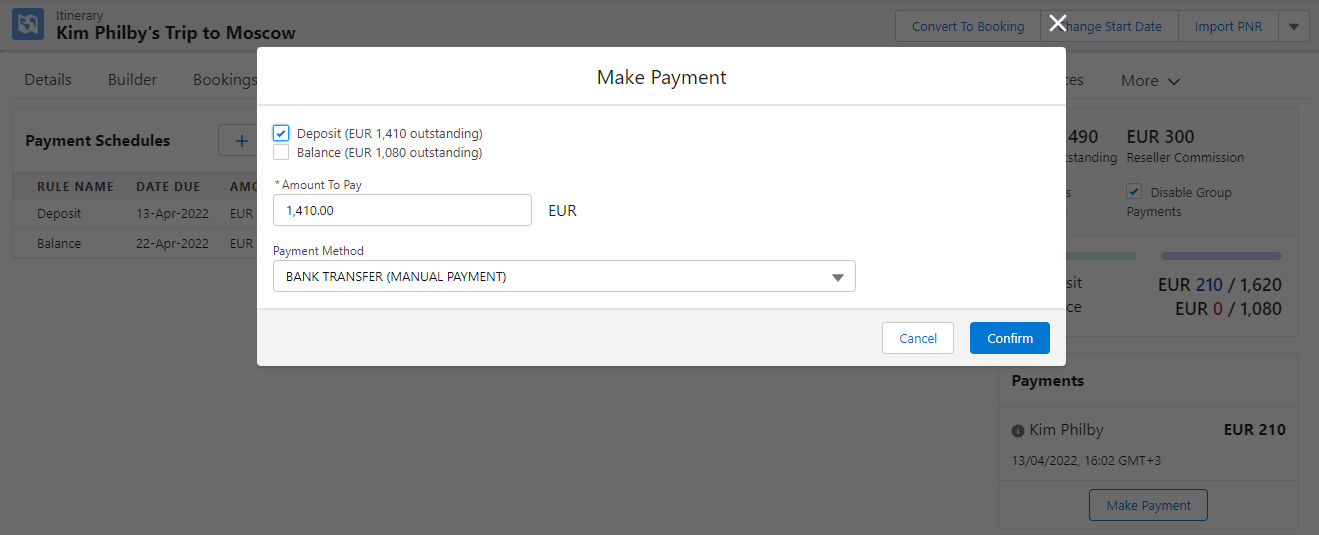Open the Builder tab
This screenshot has height=535, width=1319.
tap(132, 80)
